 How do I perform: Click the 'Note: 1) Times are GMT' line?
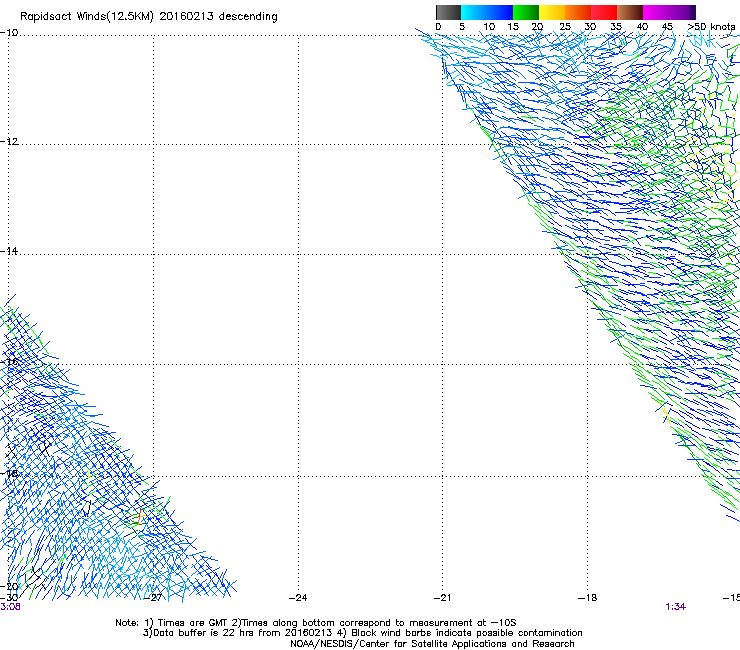[x=316, y=623]
